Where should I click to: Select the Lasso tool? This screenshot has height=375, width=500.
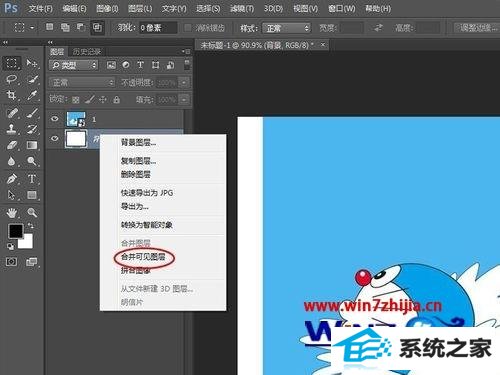(x=12, y=79)
